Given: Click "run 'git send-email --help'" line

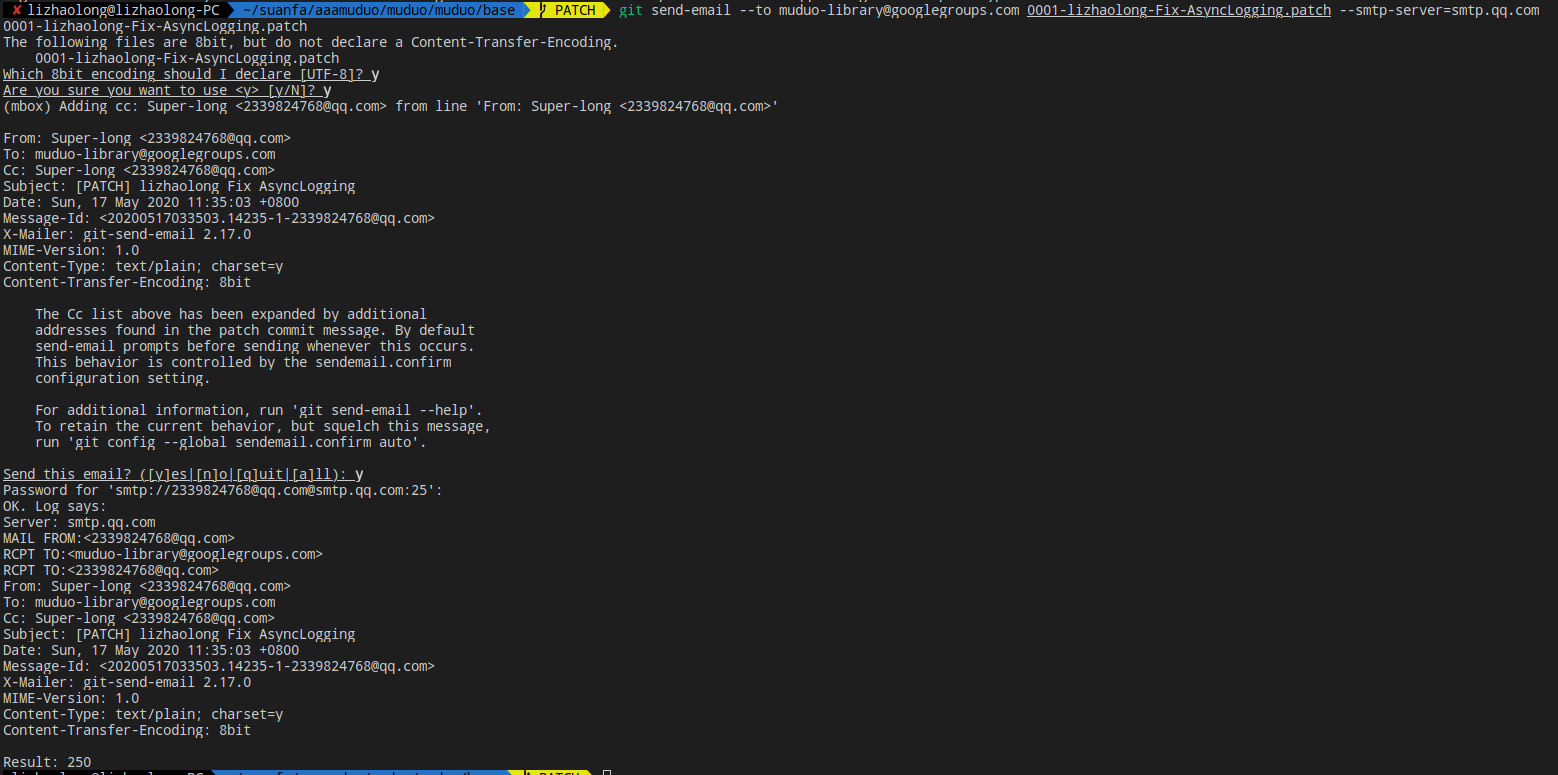Looking at the screenshot, I should tap(259, 410).
